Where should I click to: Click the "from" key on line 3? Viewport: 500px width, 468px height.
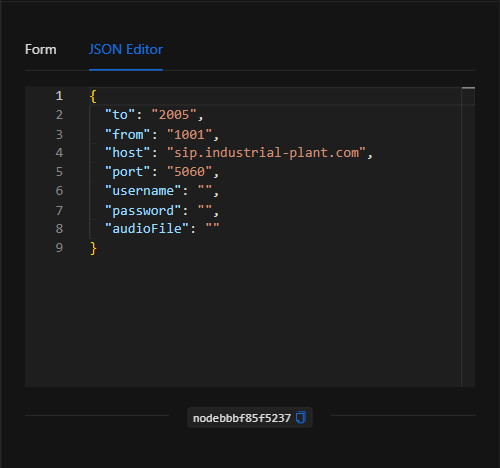coord(128,135)
